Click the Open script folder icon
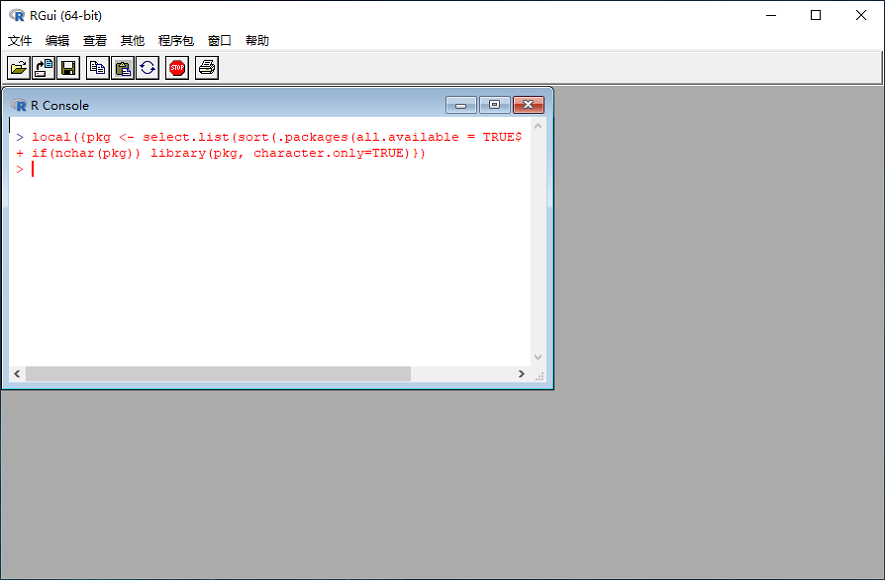The width and height of the screenshot is (885, 580). coord(19,68)
